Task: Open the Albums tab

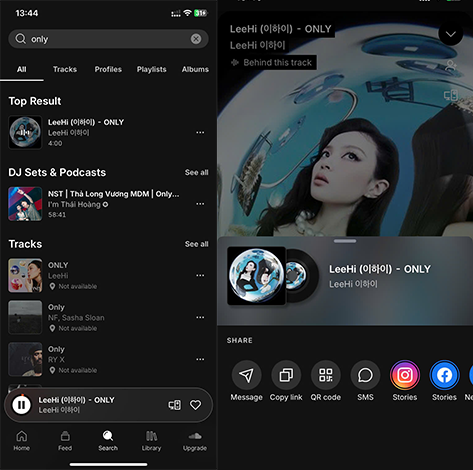Action: point(195,69)
